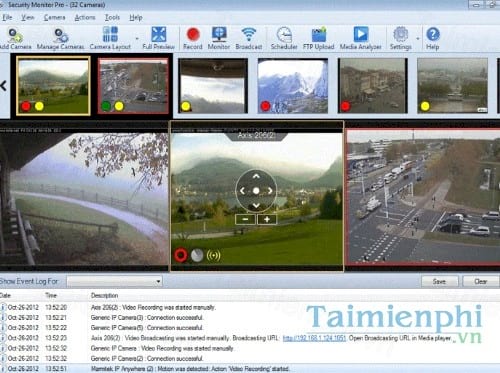Toggle recording on the Axis camera preview
This screenshot has width=500, height=373.
[181, 255]
